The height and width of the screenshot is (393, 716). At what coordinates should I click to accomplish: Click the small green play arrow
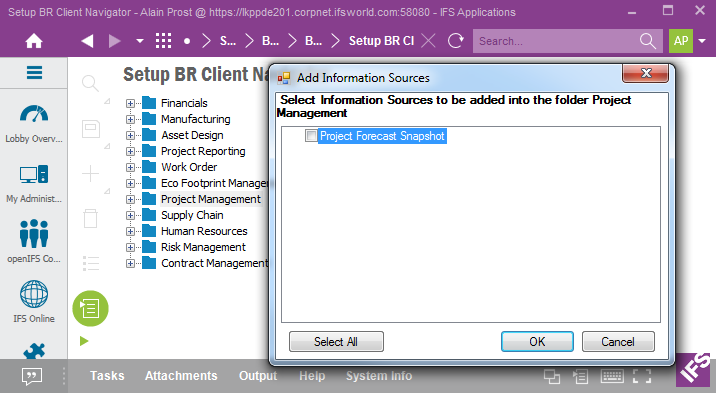tap(84, 341)
